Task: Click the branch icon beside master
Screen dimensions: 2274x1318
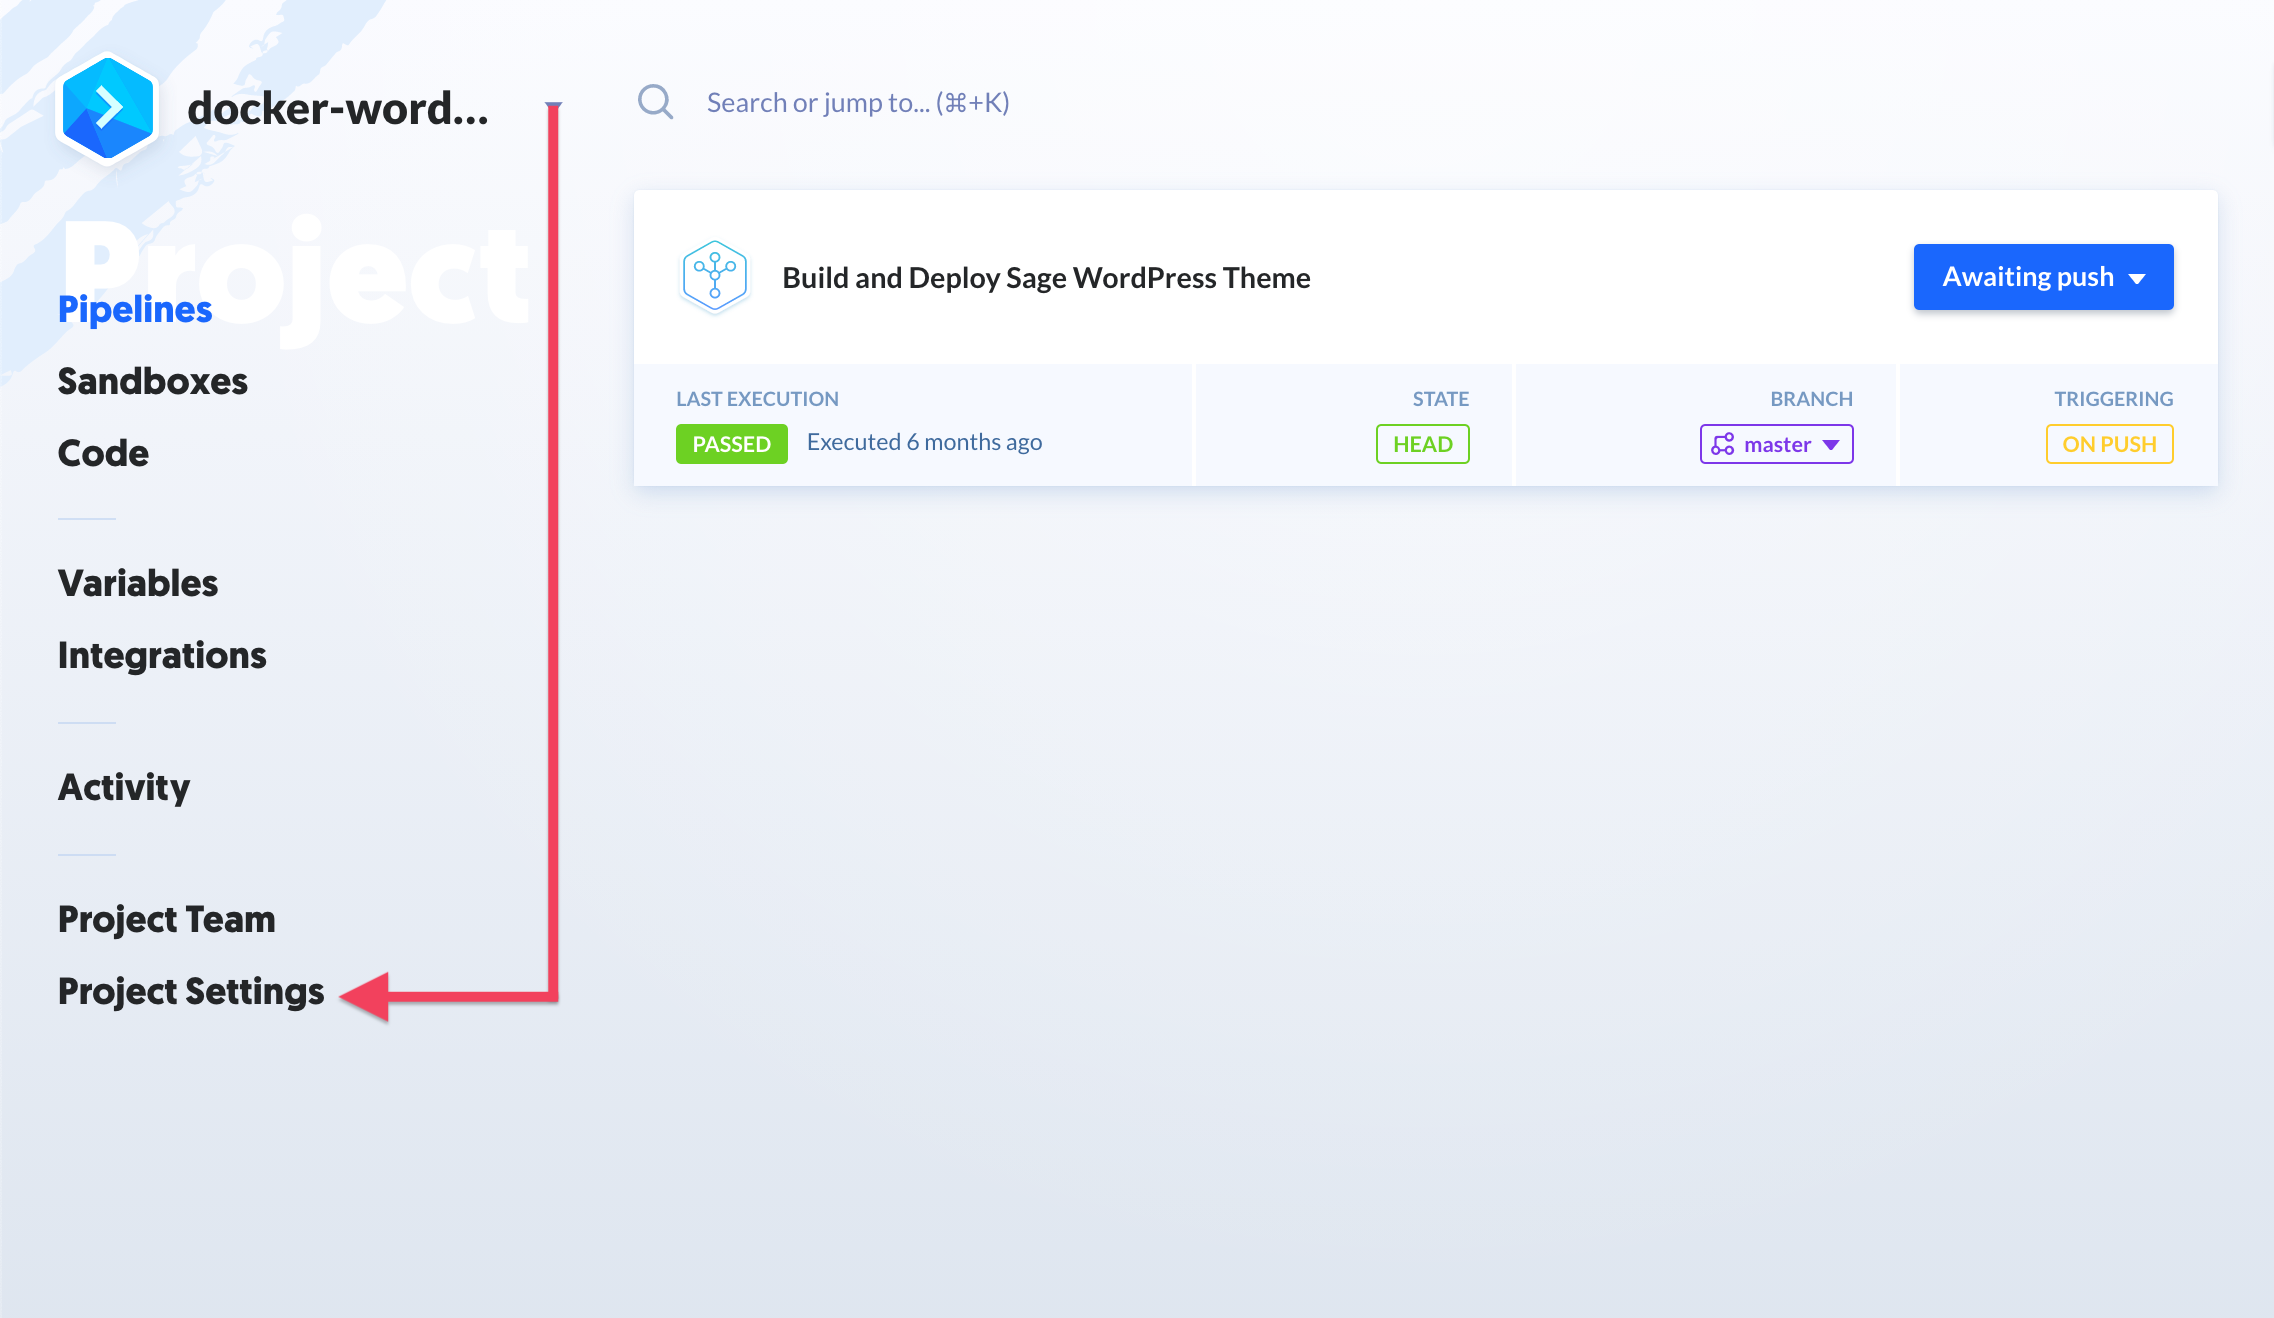Action: pos(1722,444)
